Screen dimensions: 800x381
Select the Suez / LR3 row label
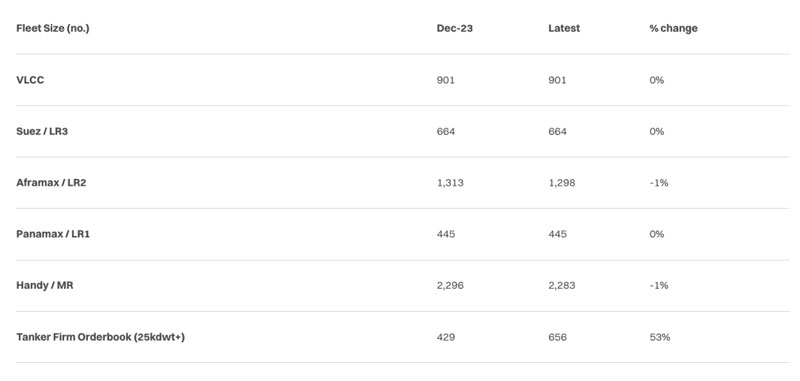(42, 132)
